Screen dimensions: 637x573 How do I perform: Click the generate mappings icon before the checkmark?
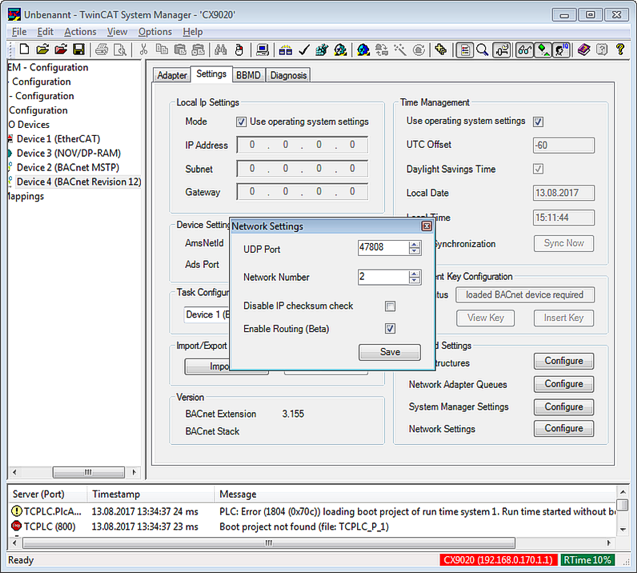click(285, 50)
